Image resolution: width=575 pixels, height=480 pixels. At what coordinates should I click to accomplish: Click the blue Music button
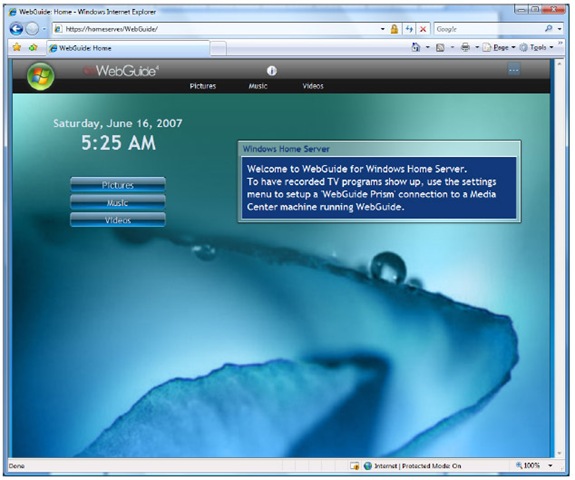point(118,202)
